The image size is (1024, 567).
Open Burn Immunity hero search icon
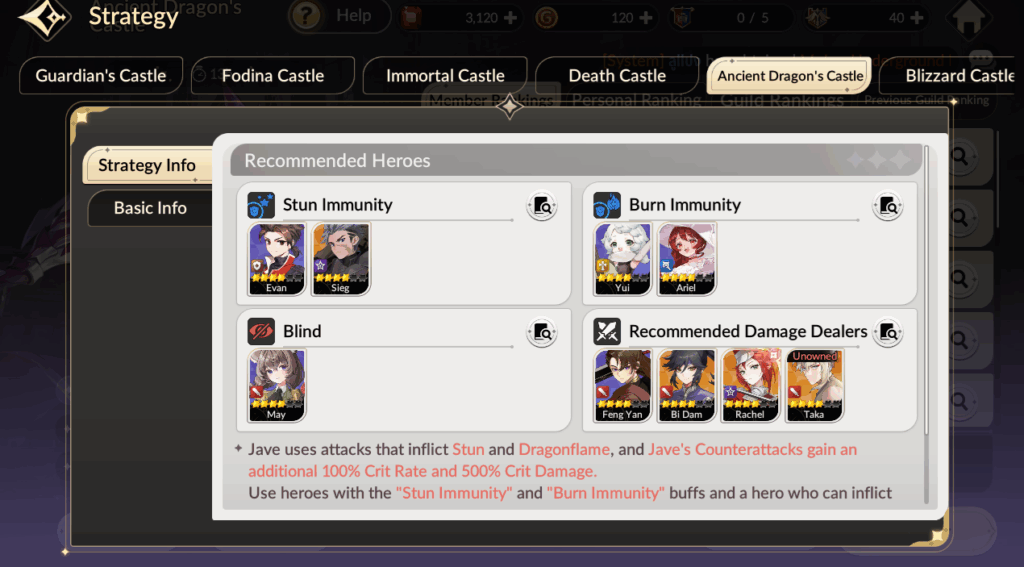pyautogui.click(x=888, y=206)
